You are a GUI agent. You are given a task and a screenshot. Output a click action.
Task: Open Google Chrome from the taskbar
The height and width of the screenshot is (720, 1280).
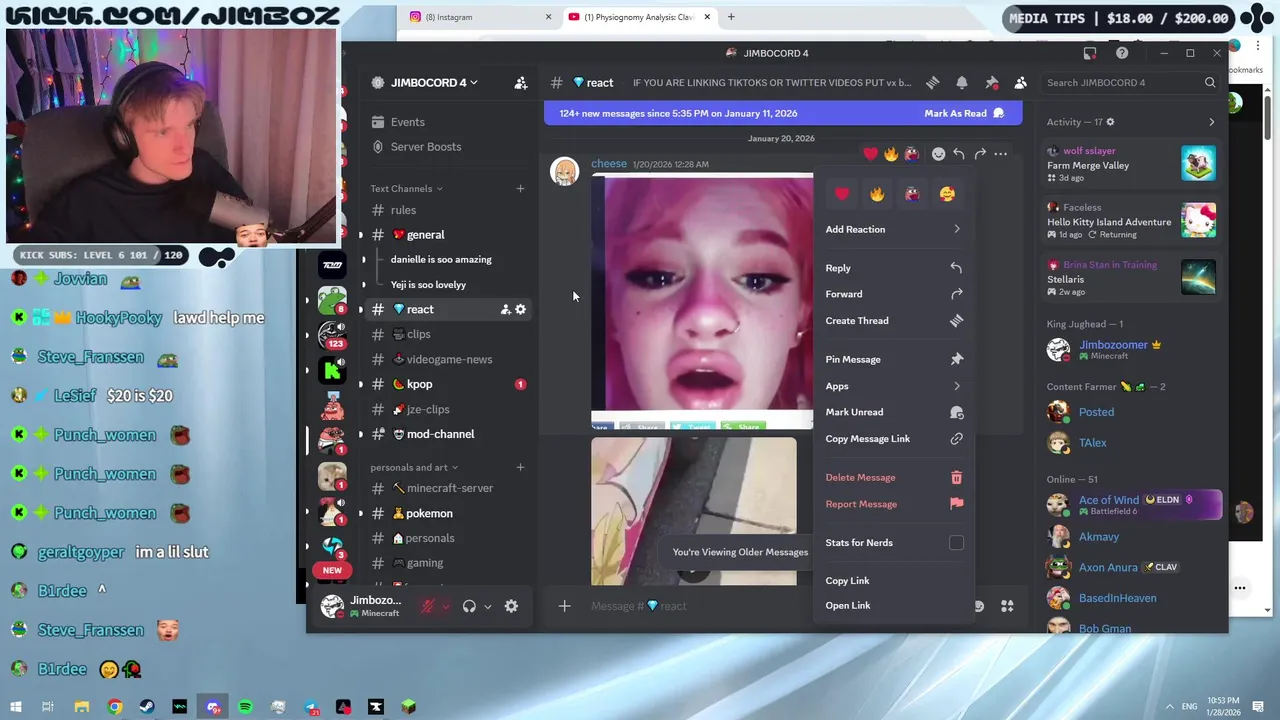115,707
